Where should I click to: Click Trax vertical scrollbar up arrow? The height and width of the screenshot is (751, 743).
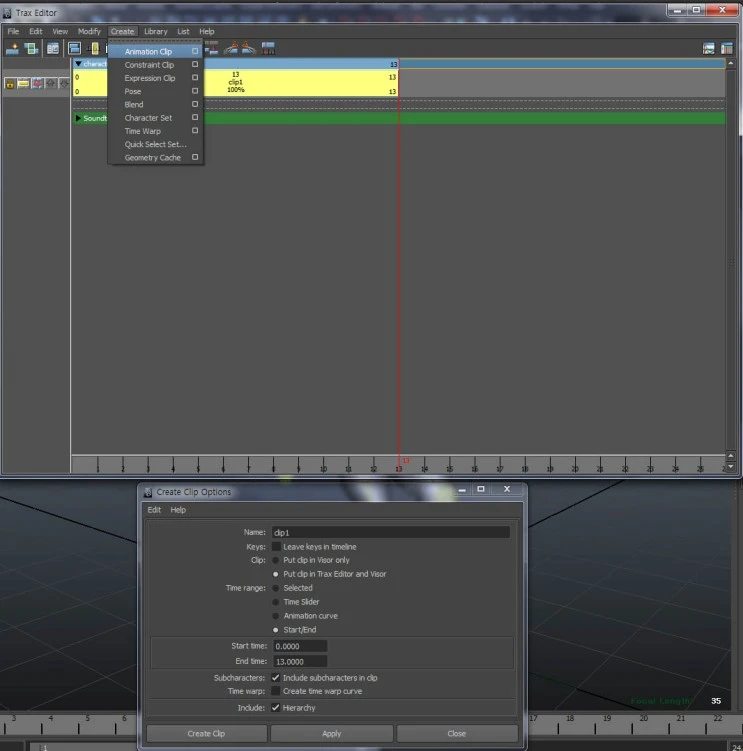731,63
